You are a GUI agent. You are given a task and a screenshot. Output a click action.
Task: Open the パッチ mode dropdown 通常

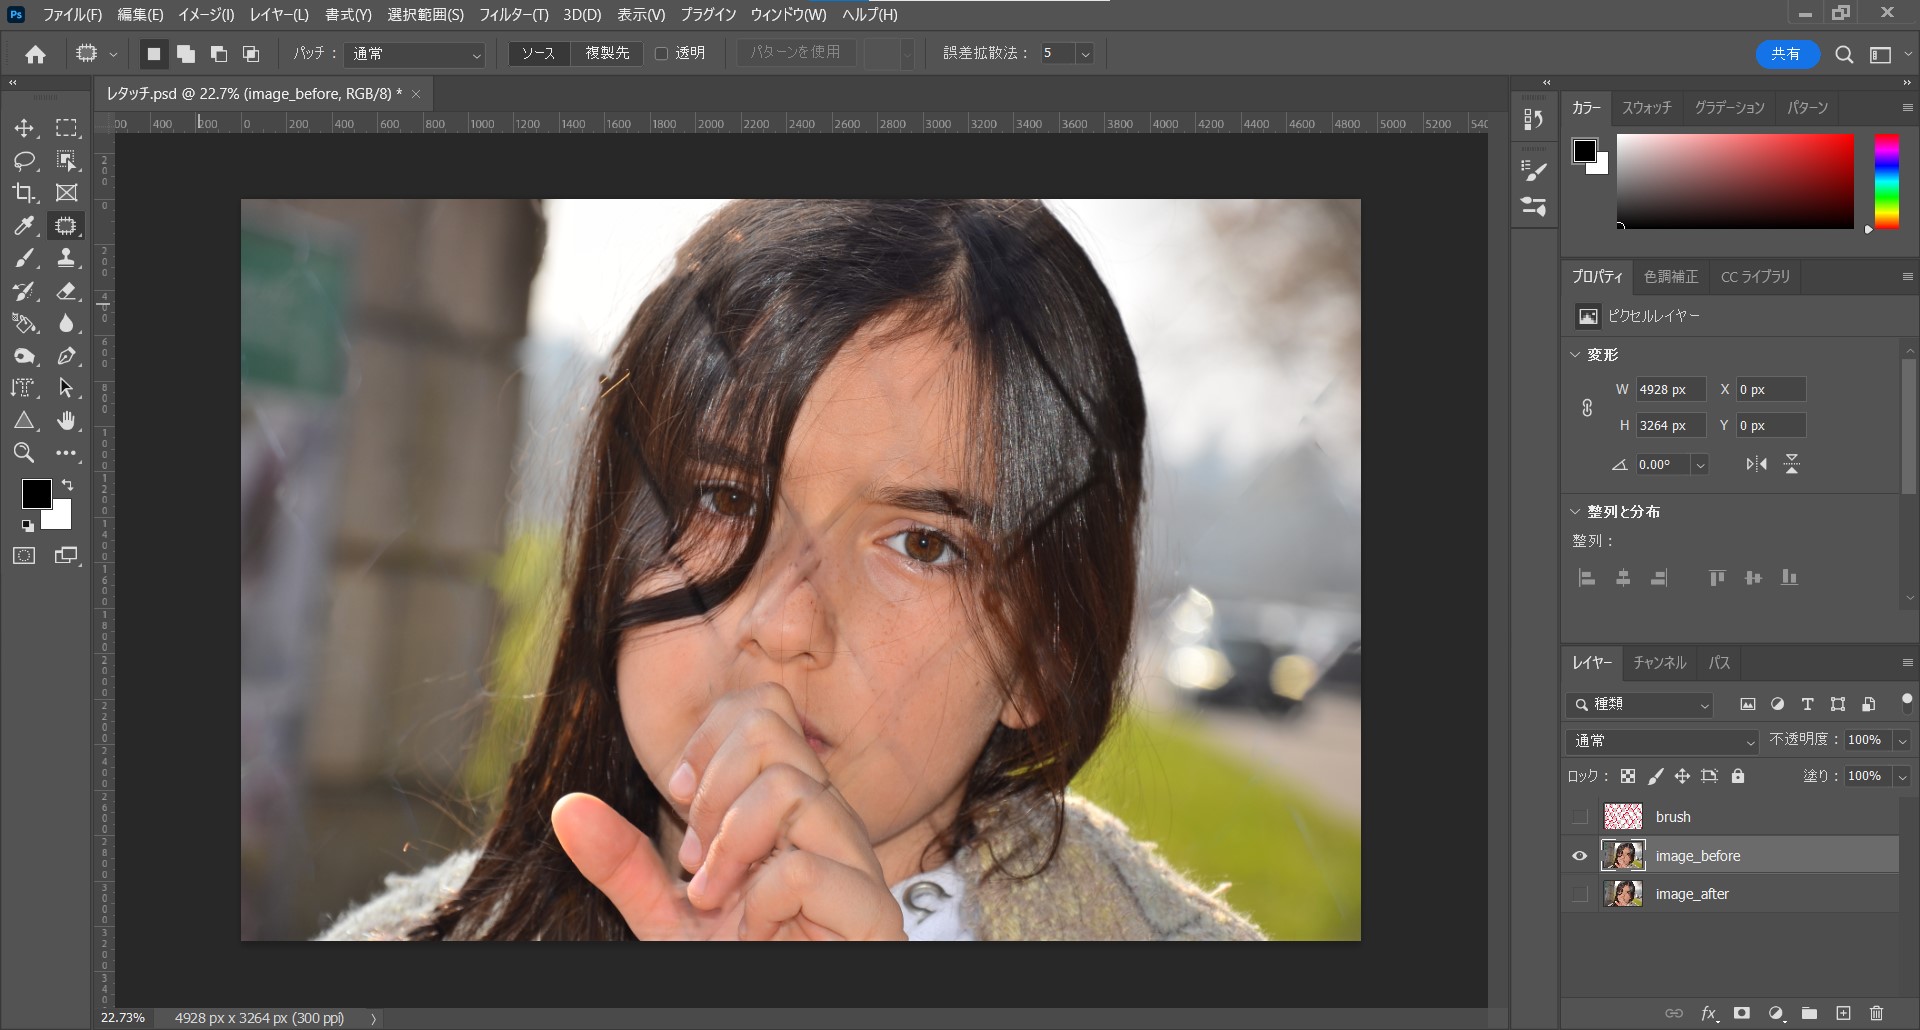(415, 54)
